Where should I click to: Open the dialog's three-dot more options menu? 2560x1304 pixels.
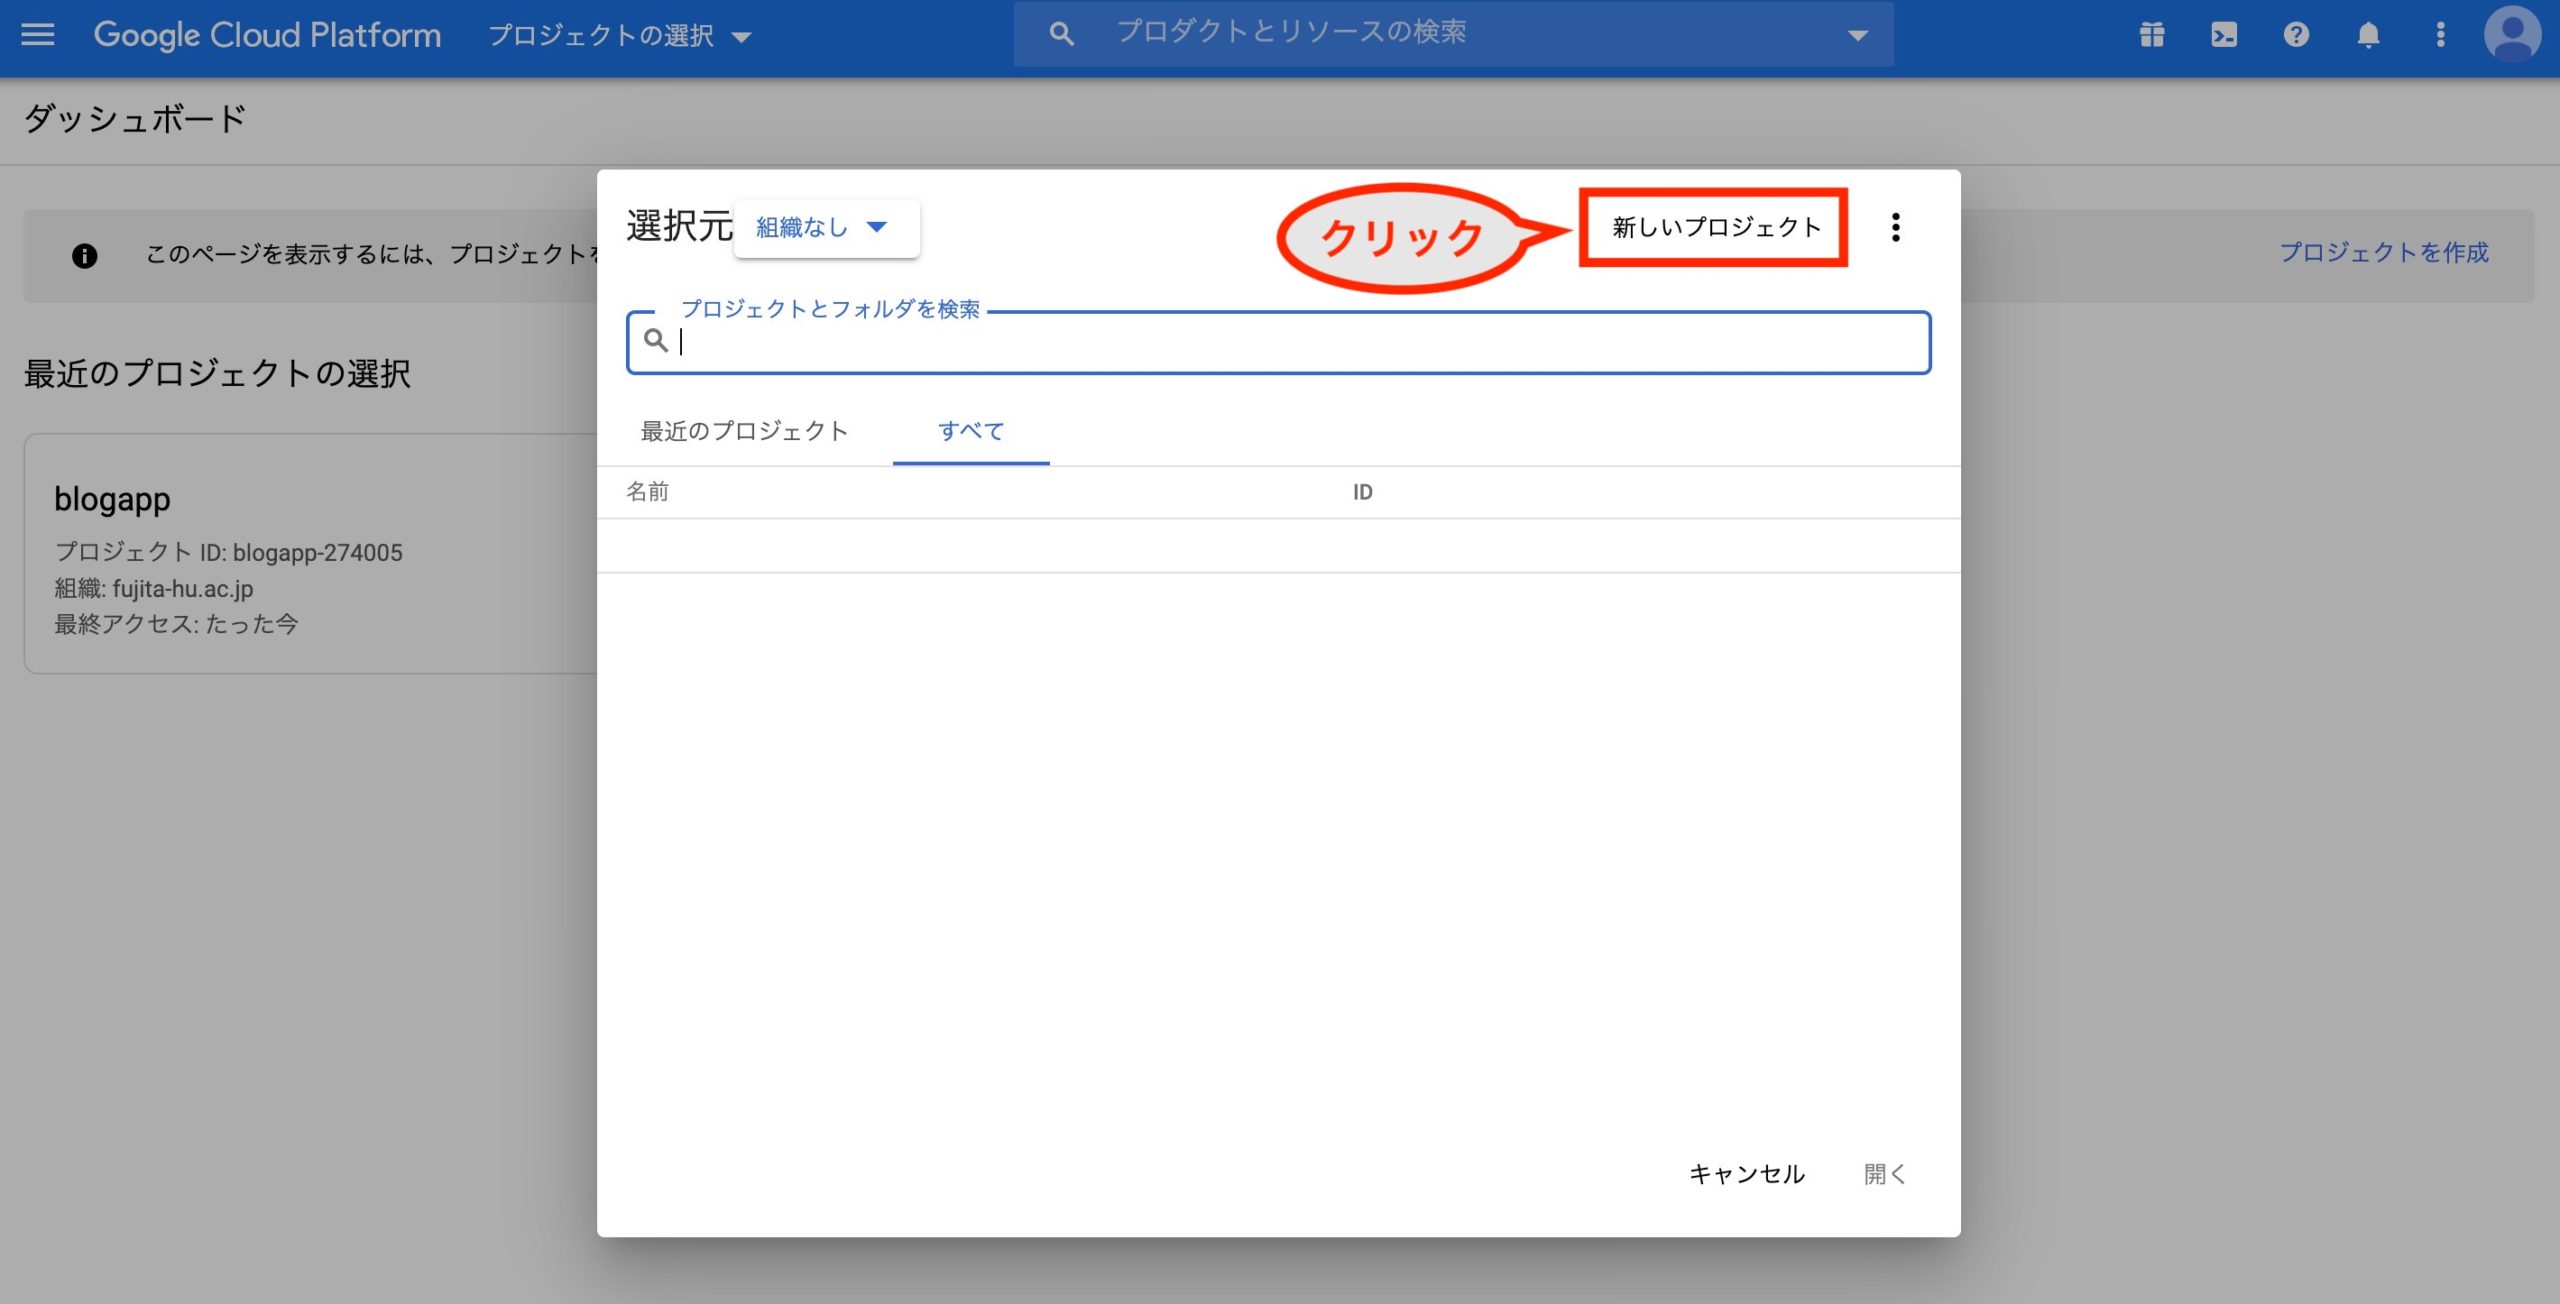point(1896,227)
